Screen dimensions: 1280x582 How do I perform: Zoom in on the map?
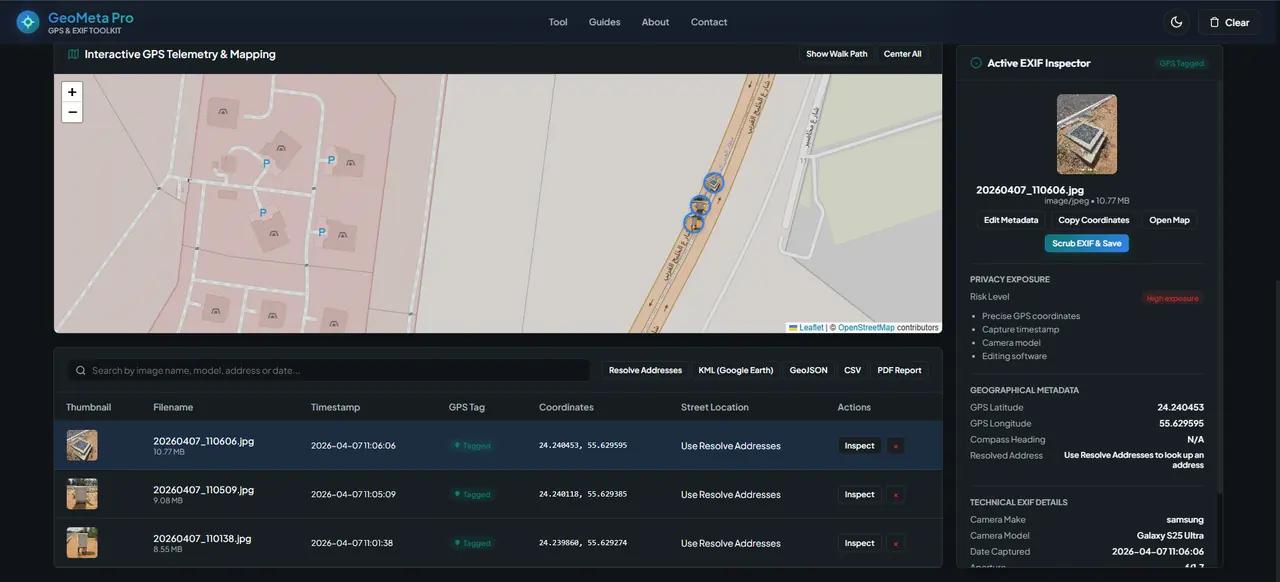point(72,92)
